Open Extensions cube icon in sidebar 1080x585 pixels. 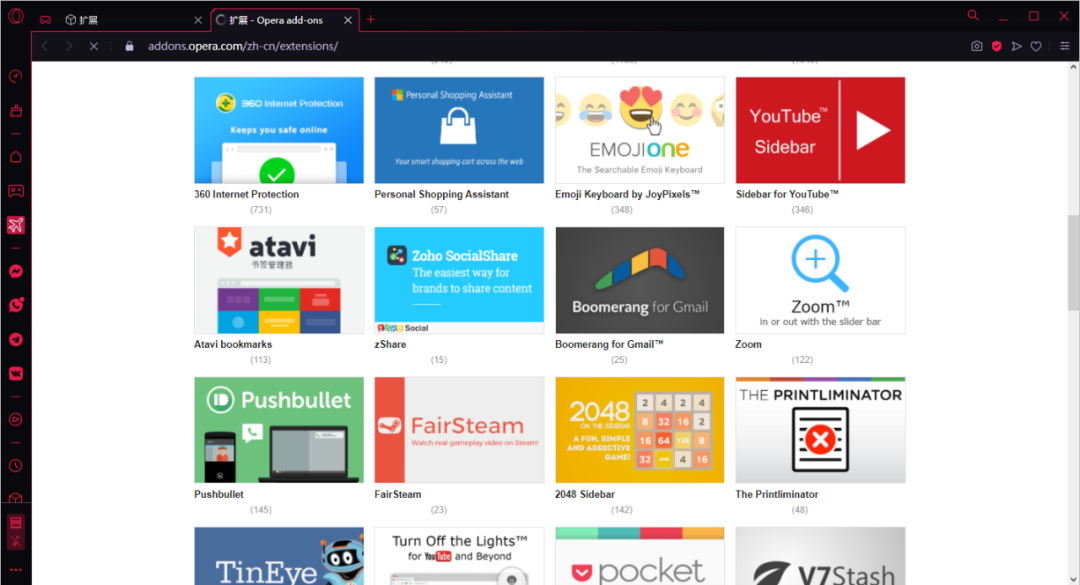16,498
